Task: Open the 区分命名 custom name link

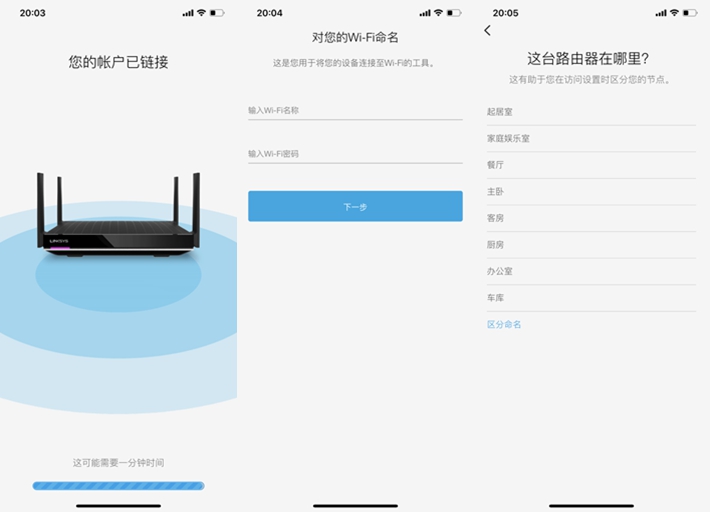Action: pyautogui.click(x=504, y=325)
